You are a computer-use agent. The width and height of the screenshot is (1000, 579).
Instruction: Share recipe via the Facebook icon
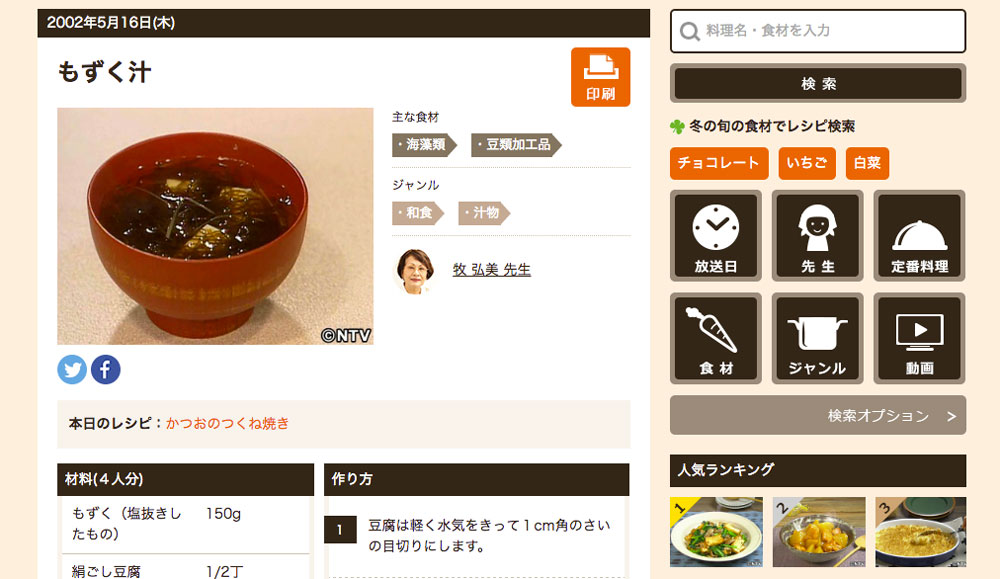[105, 369]
